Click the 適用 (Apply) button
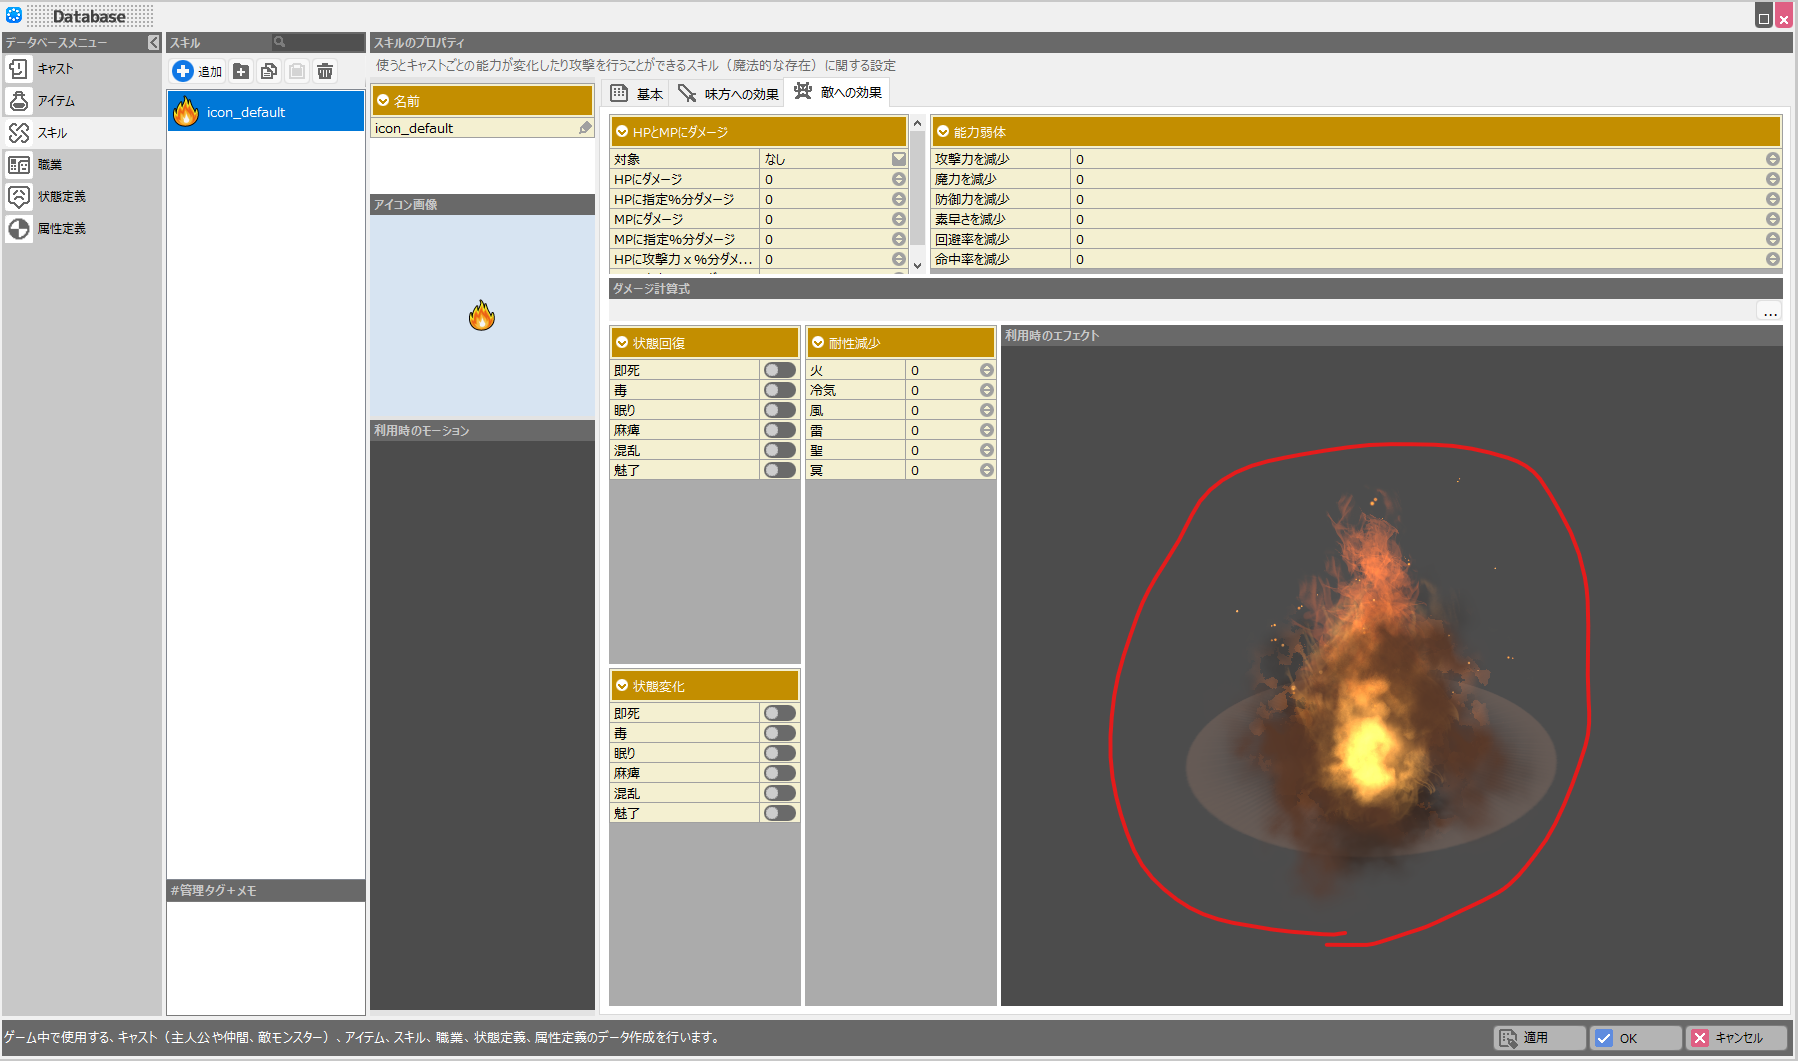Viewport: 1798px width, 1061px height. (x=1538, y=1038)
